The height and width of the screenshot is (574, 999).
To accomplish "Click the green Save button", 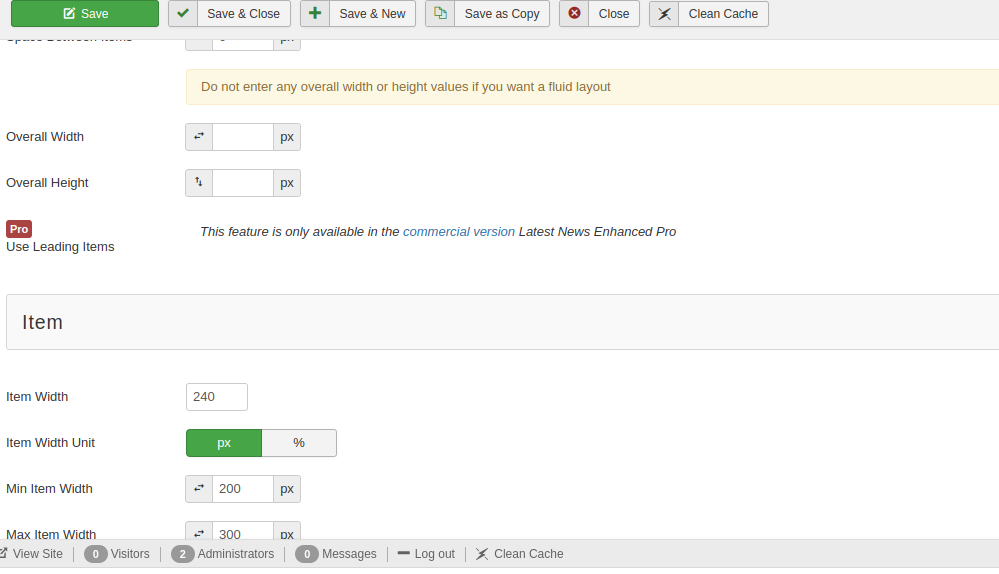I will pyautogui.click(x=85, y=14).
